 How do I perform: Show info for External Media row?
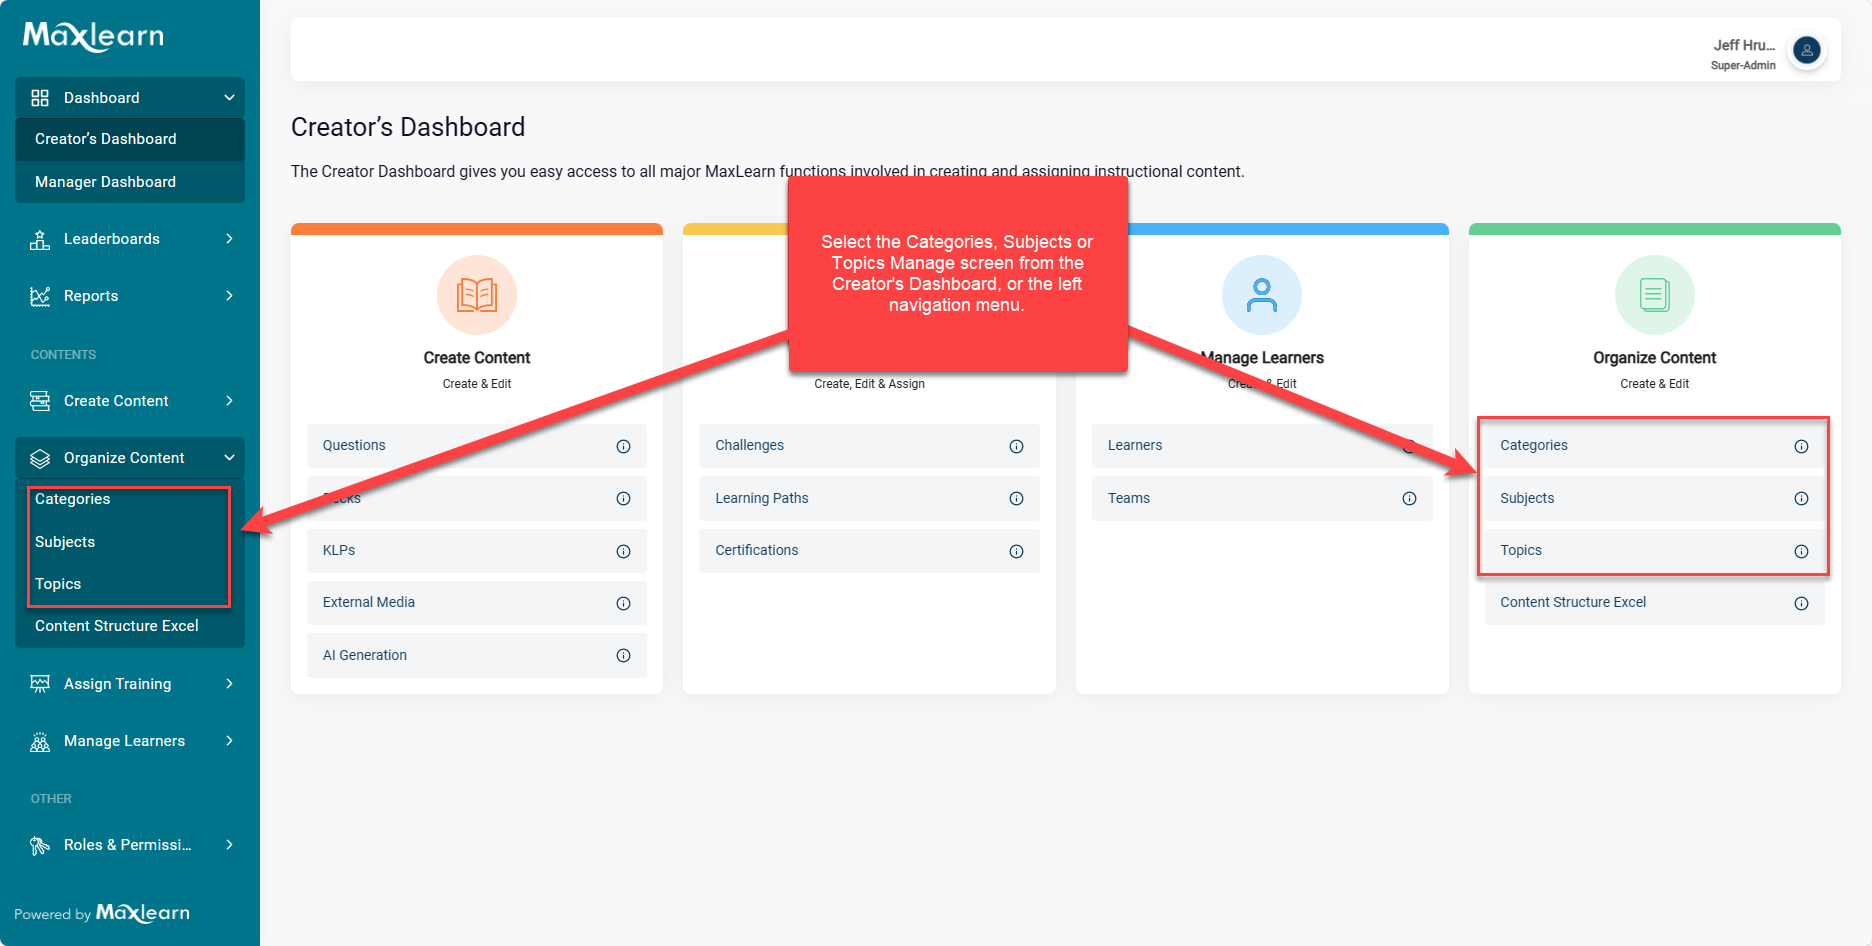[x=624, y=603]
